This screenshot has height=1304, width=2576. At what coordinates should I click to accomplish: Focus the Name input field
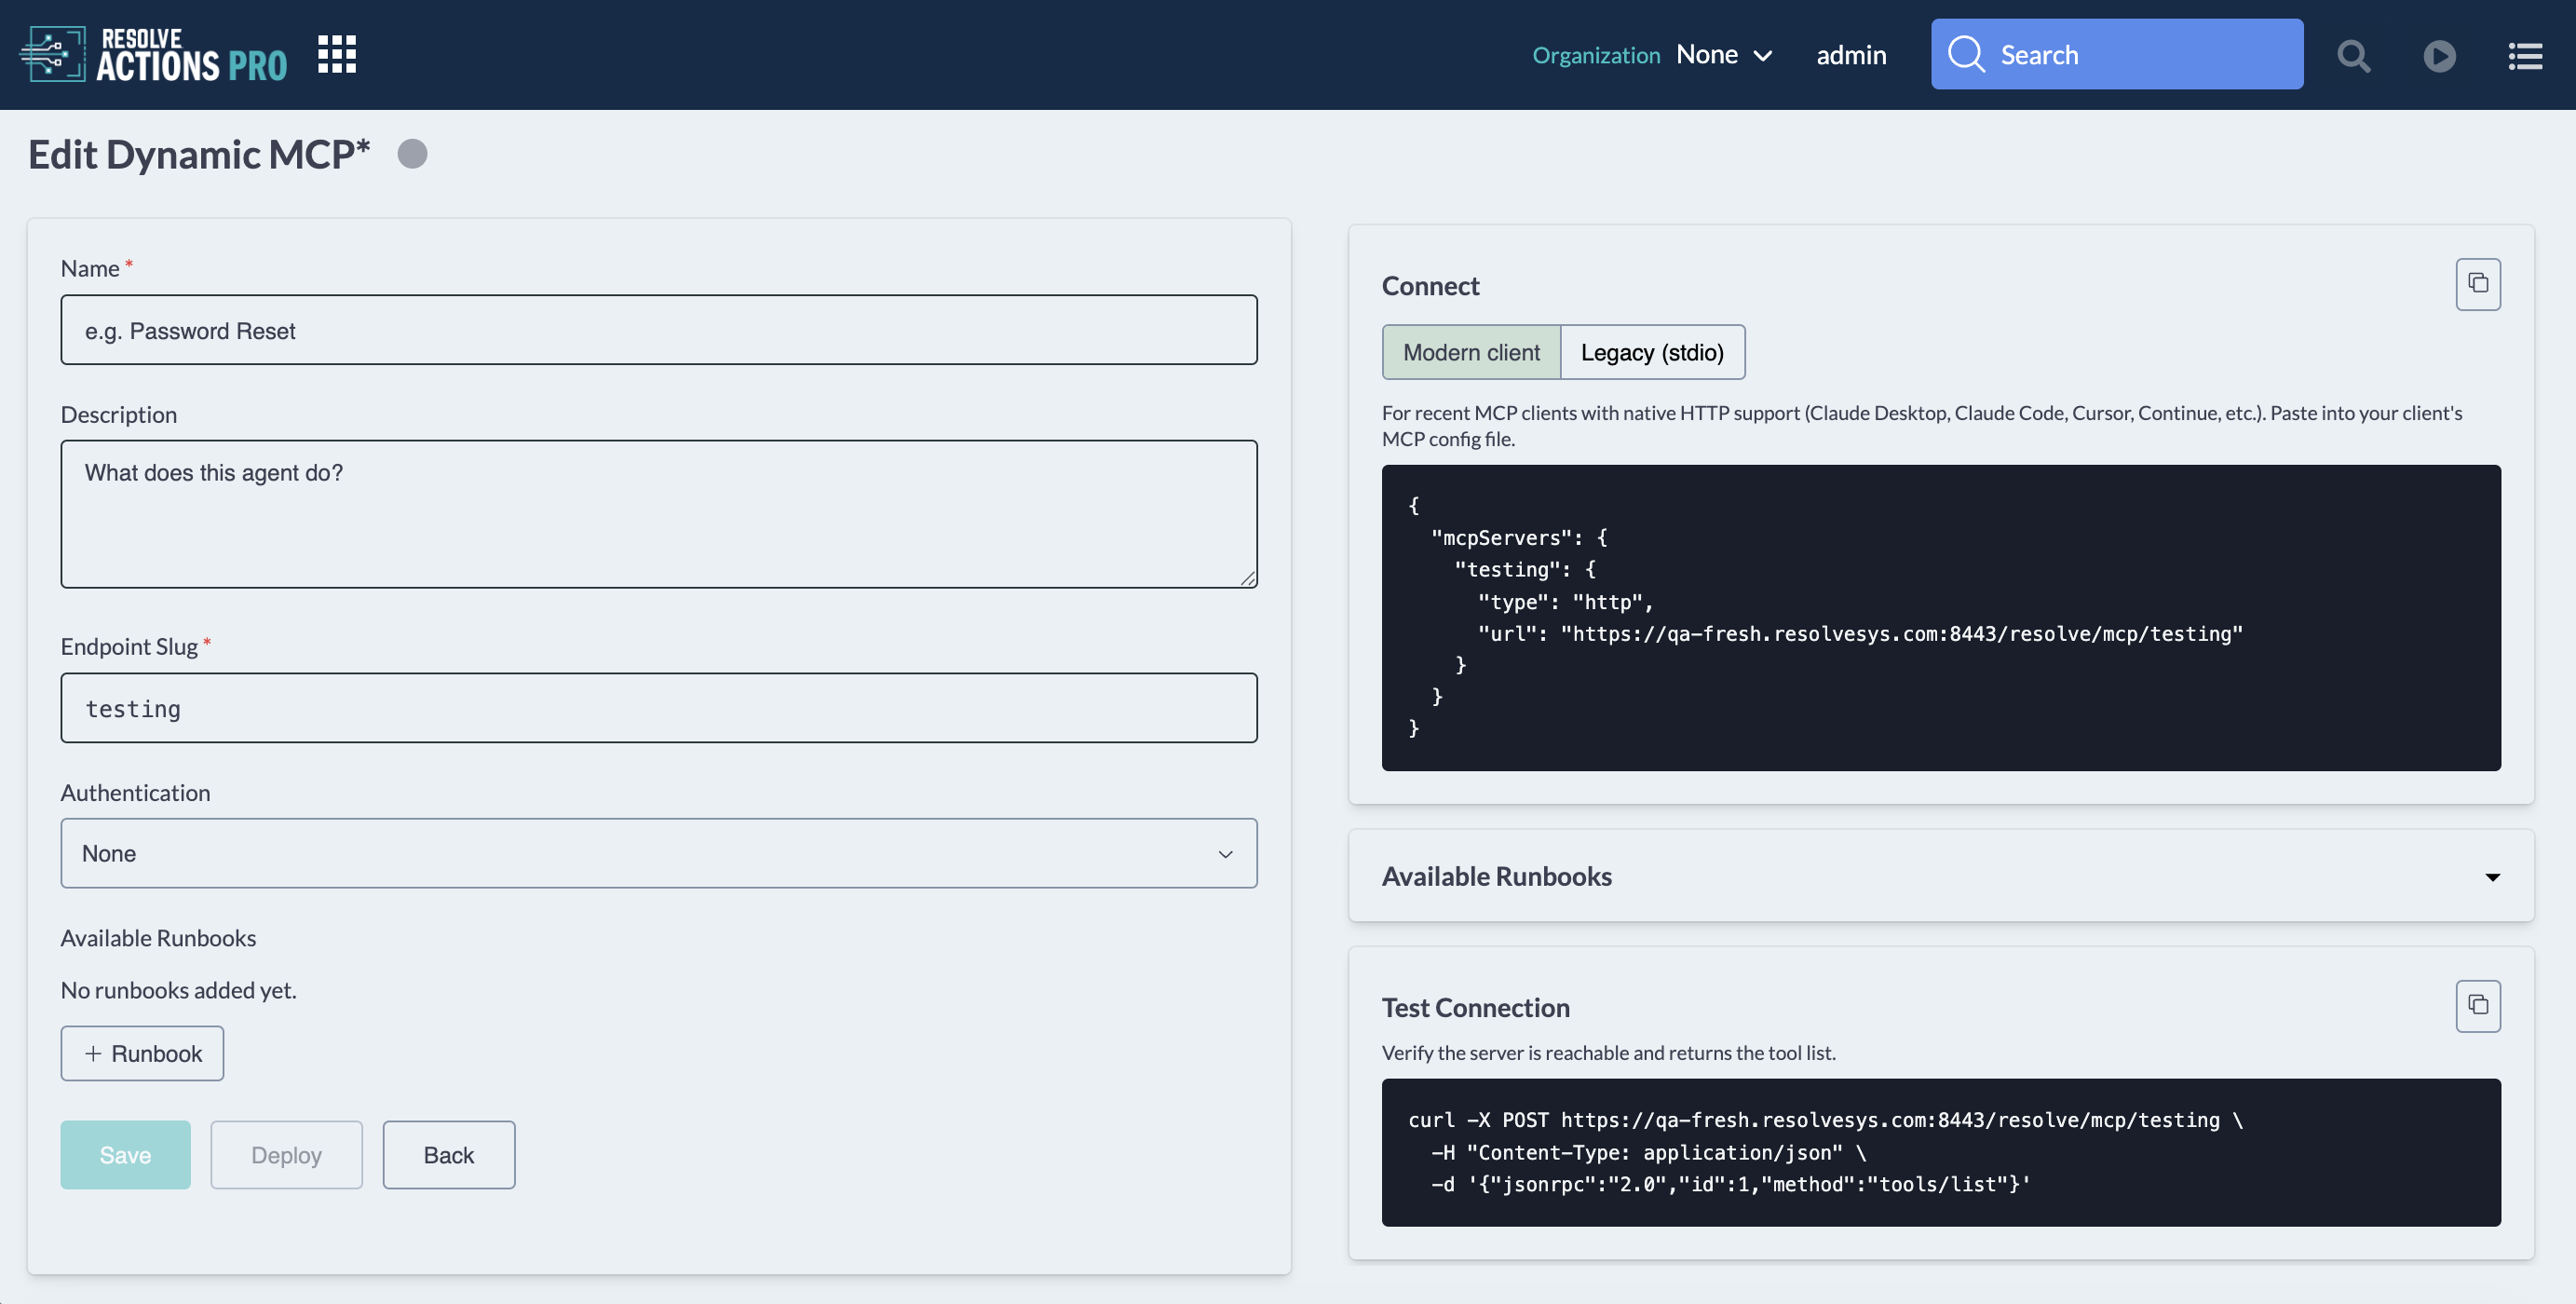click(658, 330)
